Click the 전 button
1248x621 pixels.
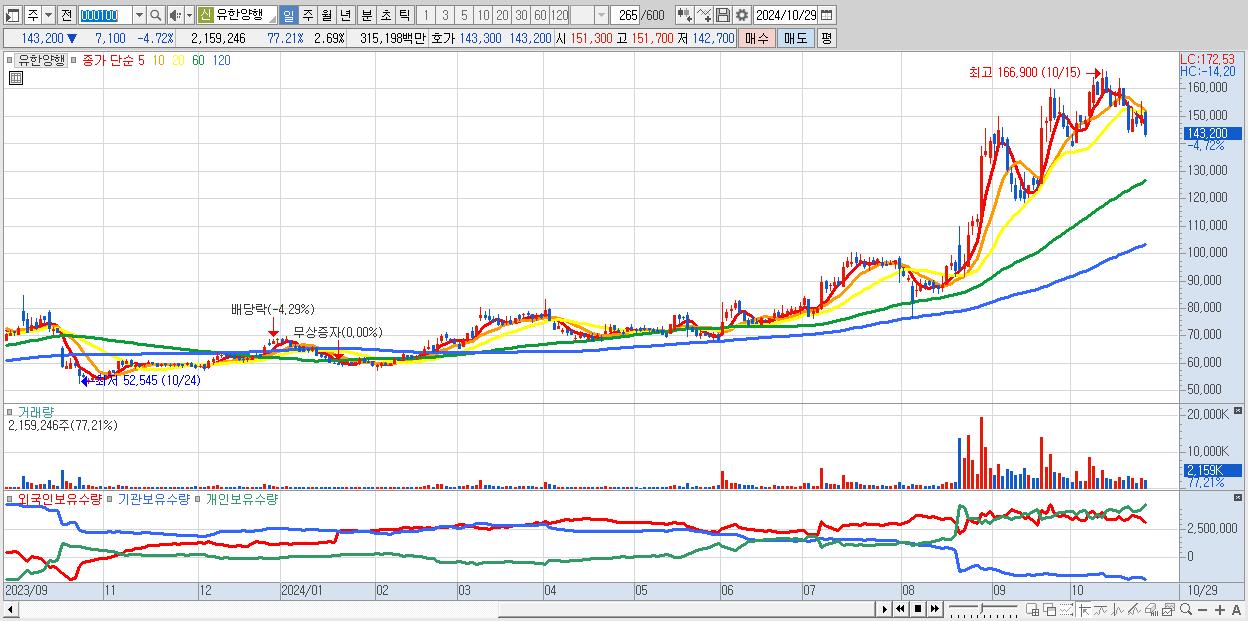(x=67, y=16)
